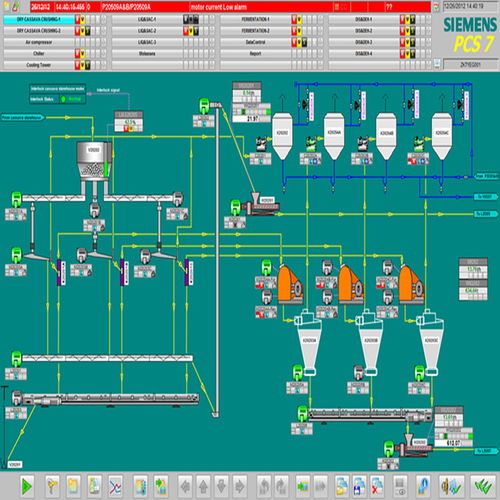Switch to the FERMENTATION-1 area
Viewport: 500px width, 500px height.
click(x=255, y=19)
